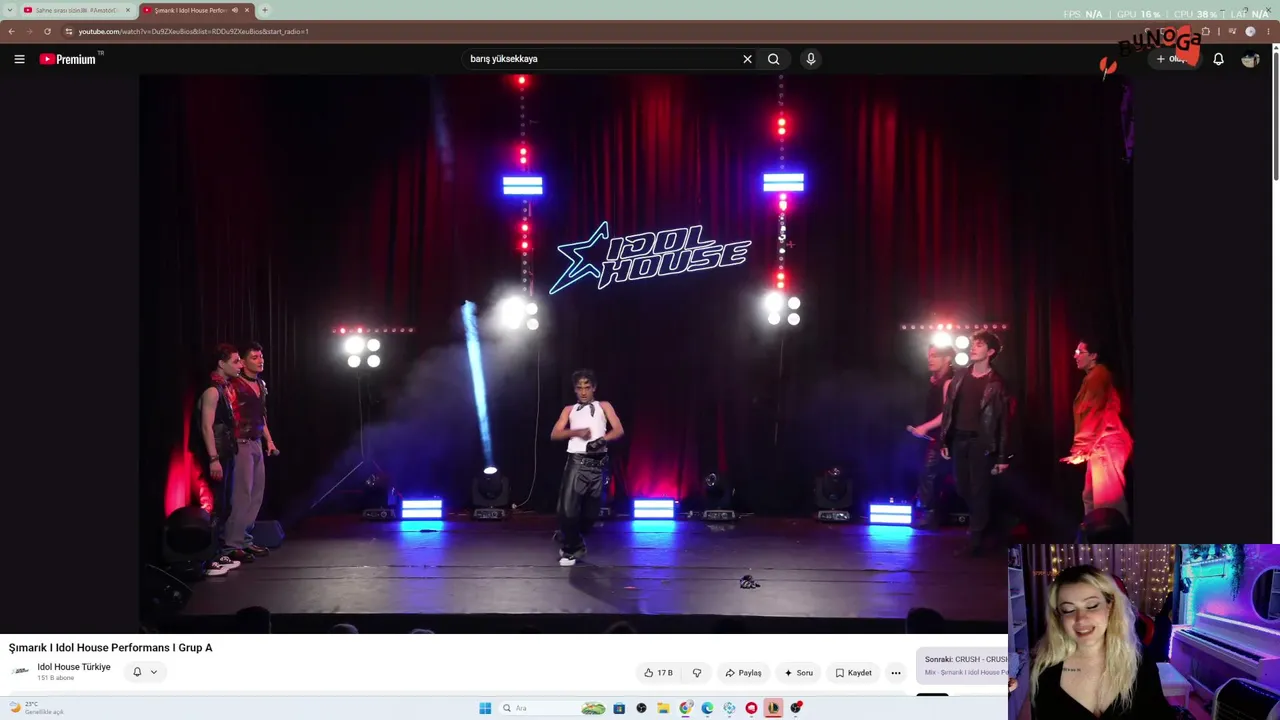This screenshot has height=720, width=1280.
Task: Open the Soru (Ask) button
Action: [799, 673]
